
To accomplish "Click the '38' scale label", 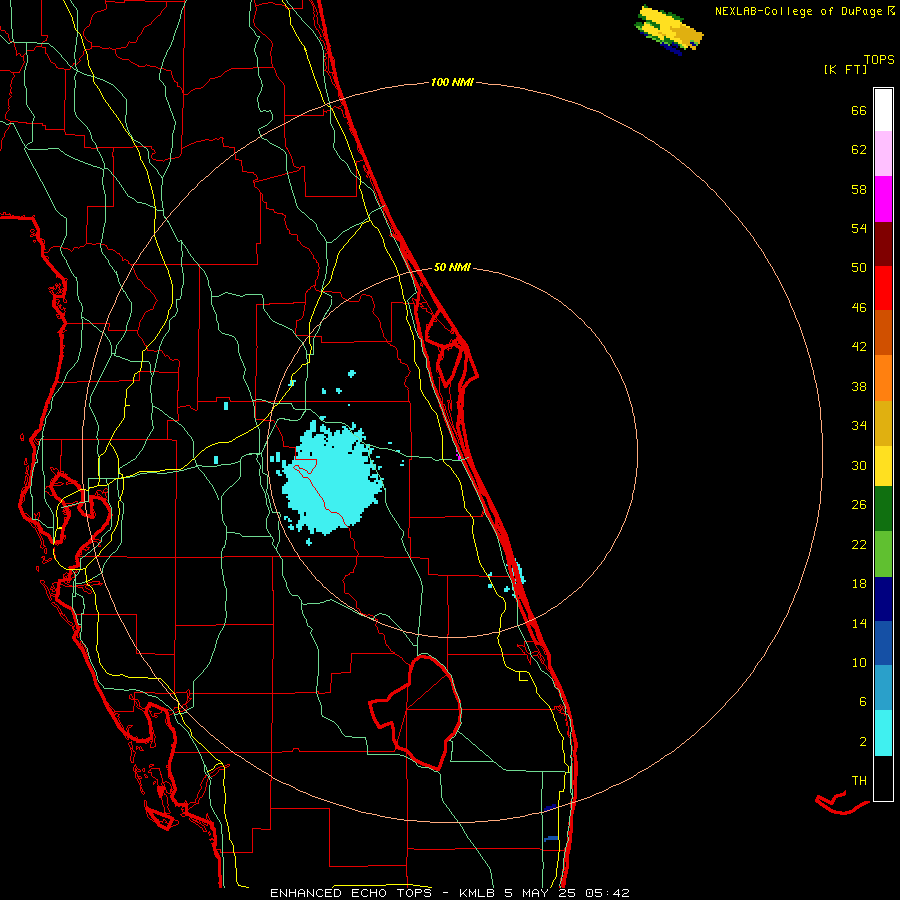I will point(859,386).
